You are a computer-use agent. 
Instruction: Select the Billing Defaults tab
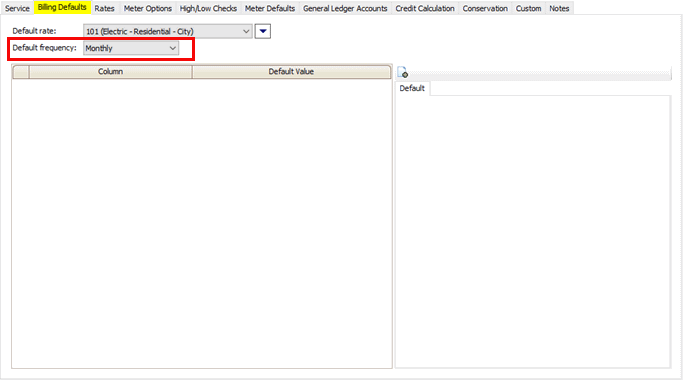click(62, 7)
